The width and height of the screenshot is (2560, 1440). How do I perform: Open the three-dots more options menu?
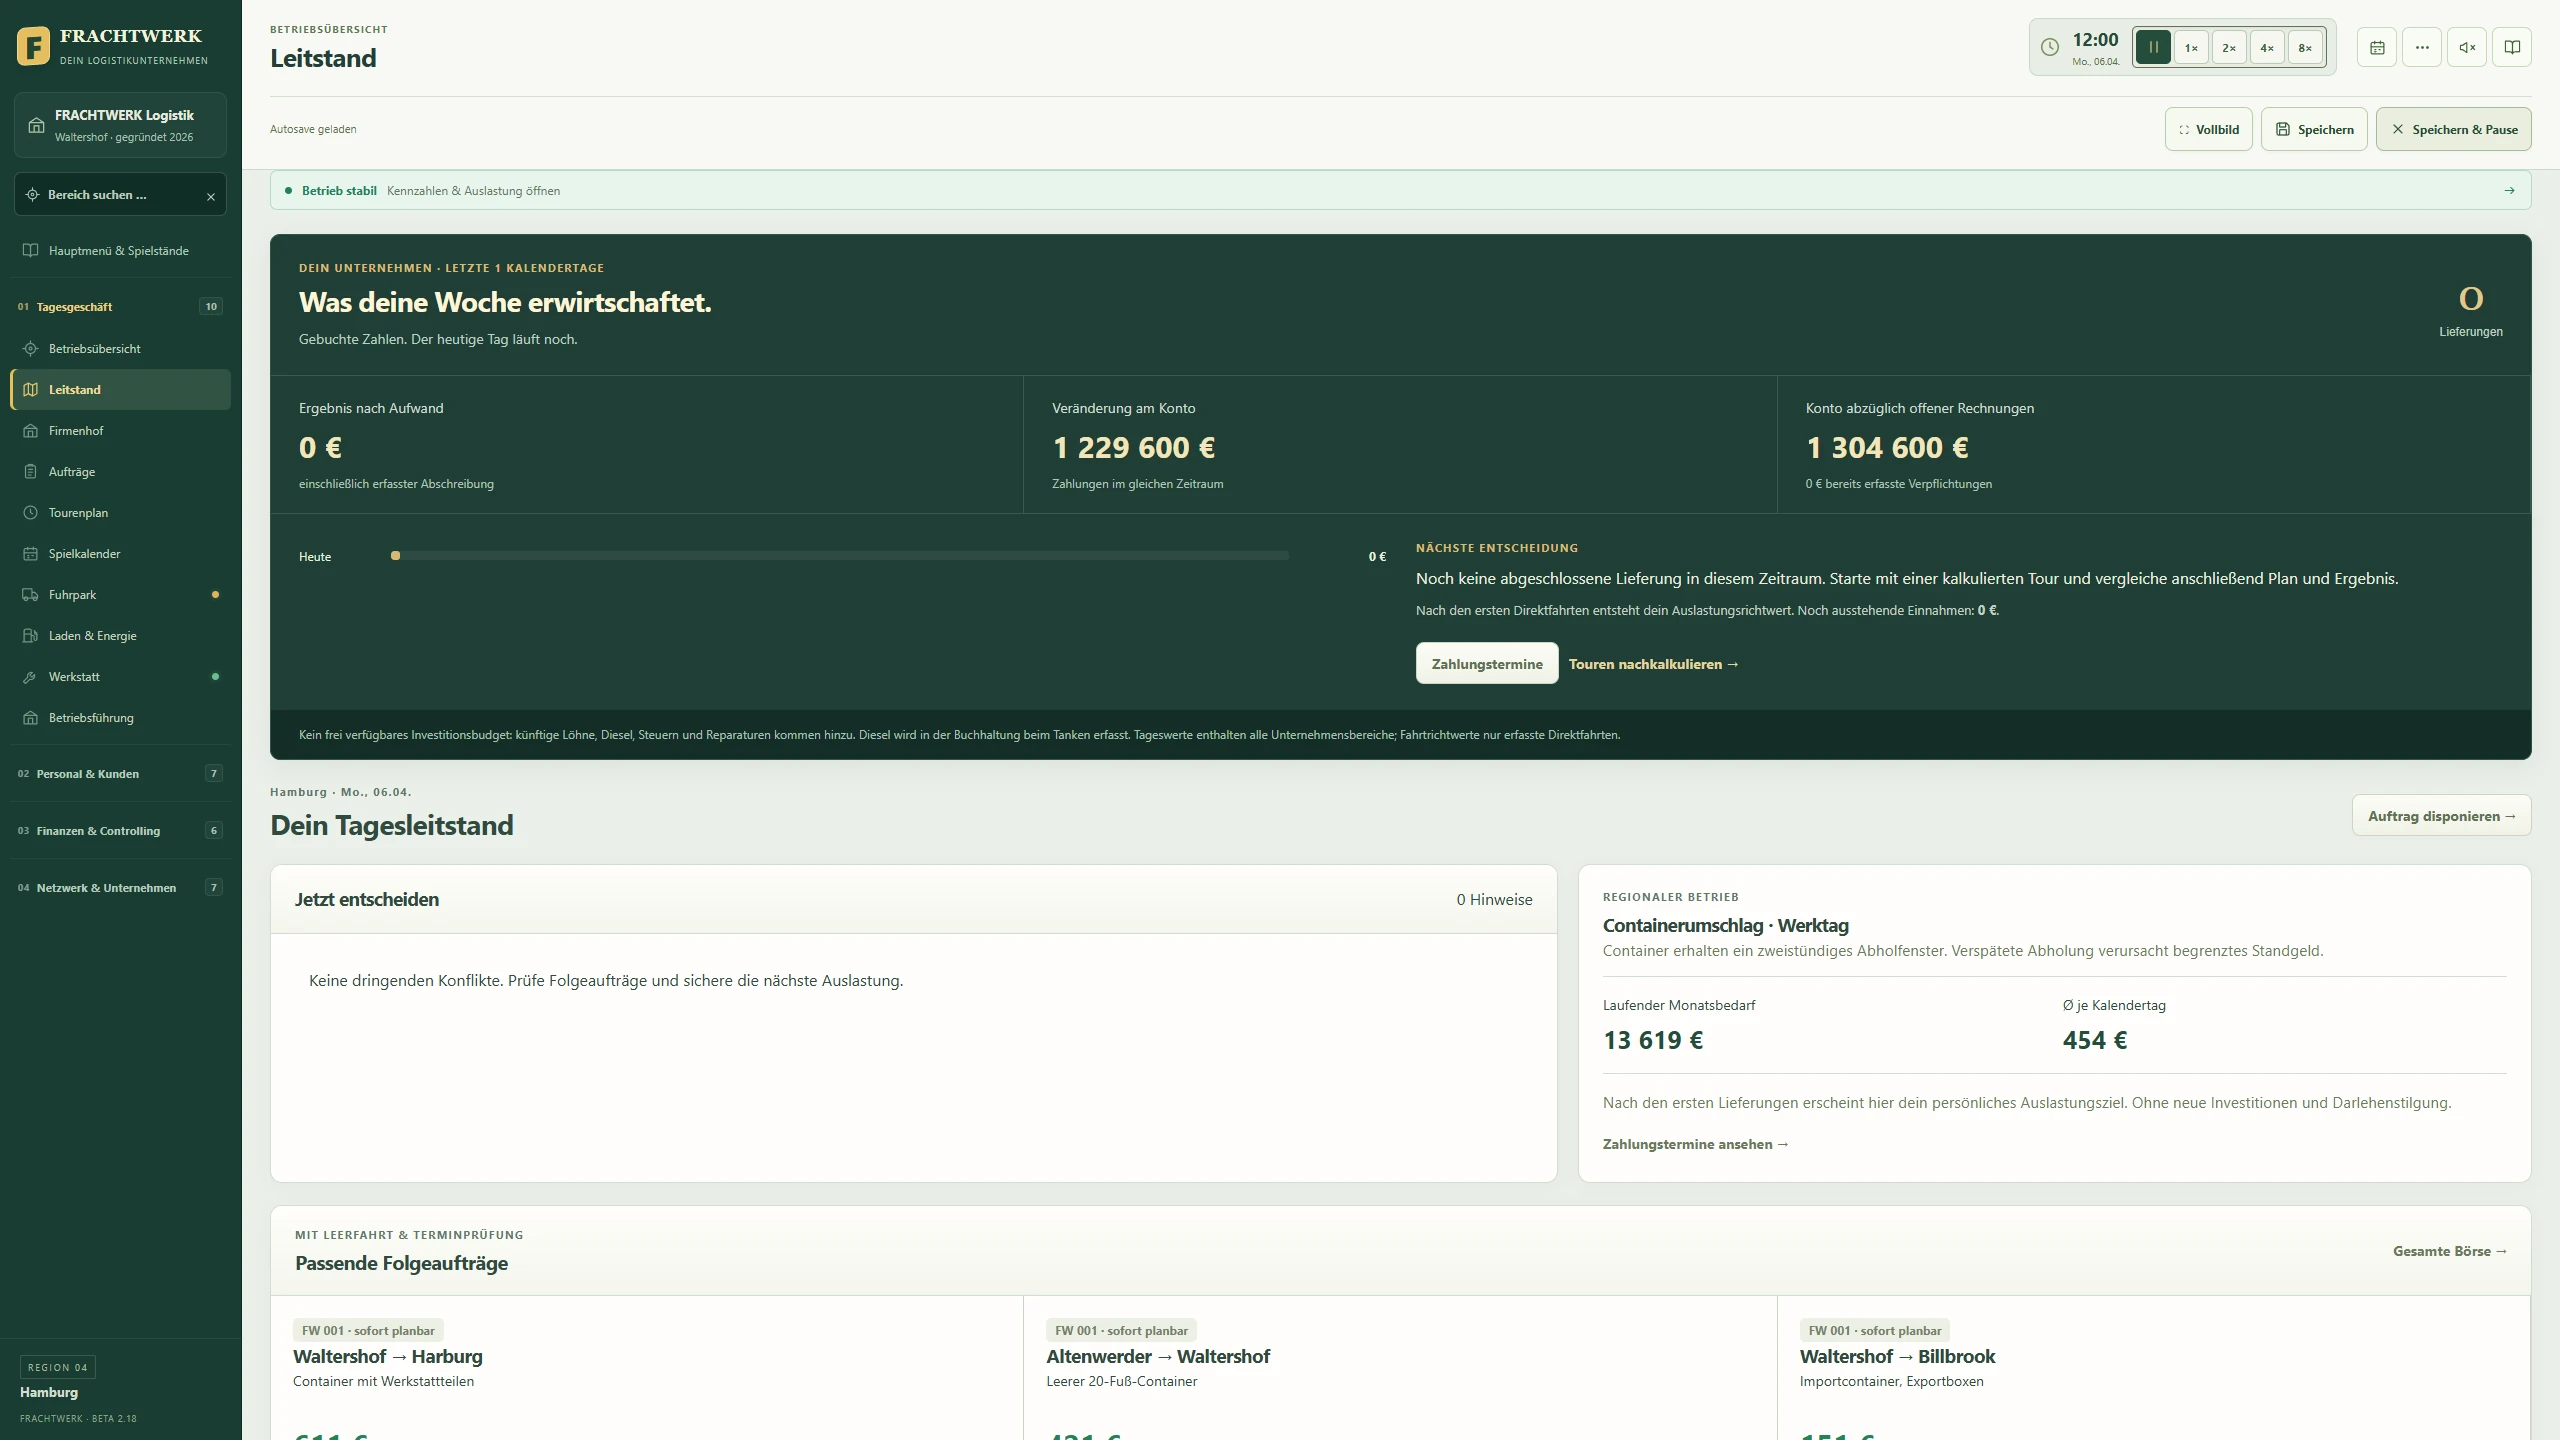[x=2422, y=47]
